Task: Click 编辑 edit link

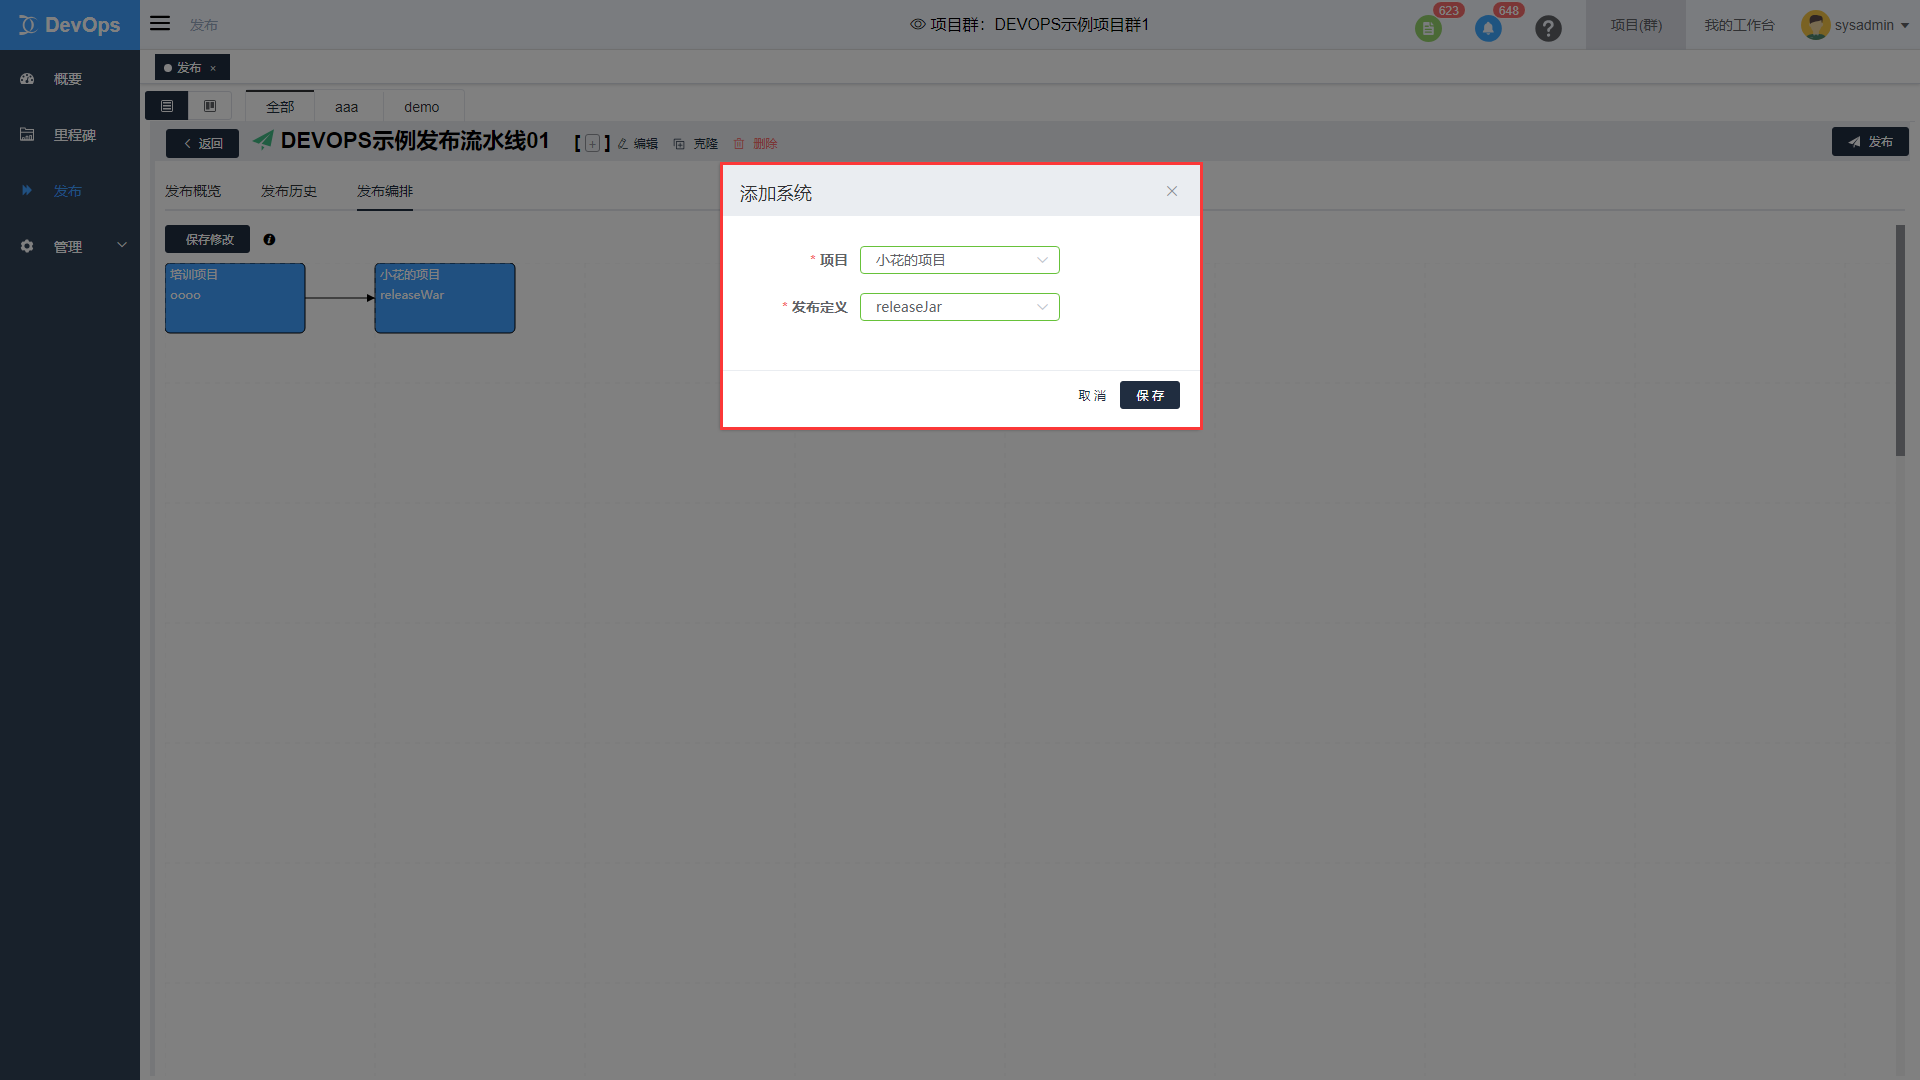Action: [638, 144]
